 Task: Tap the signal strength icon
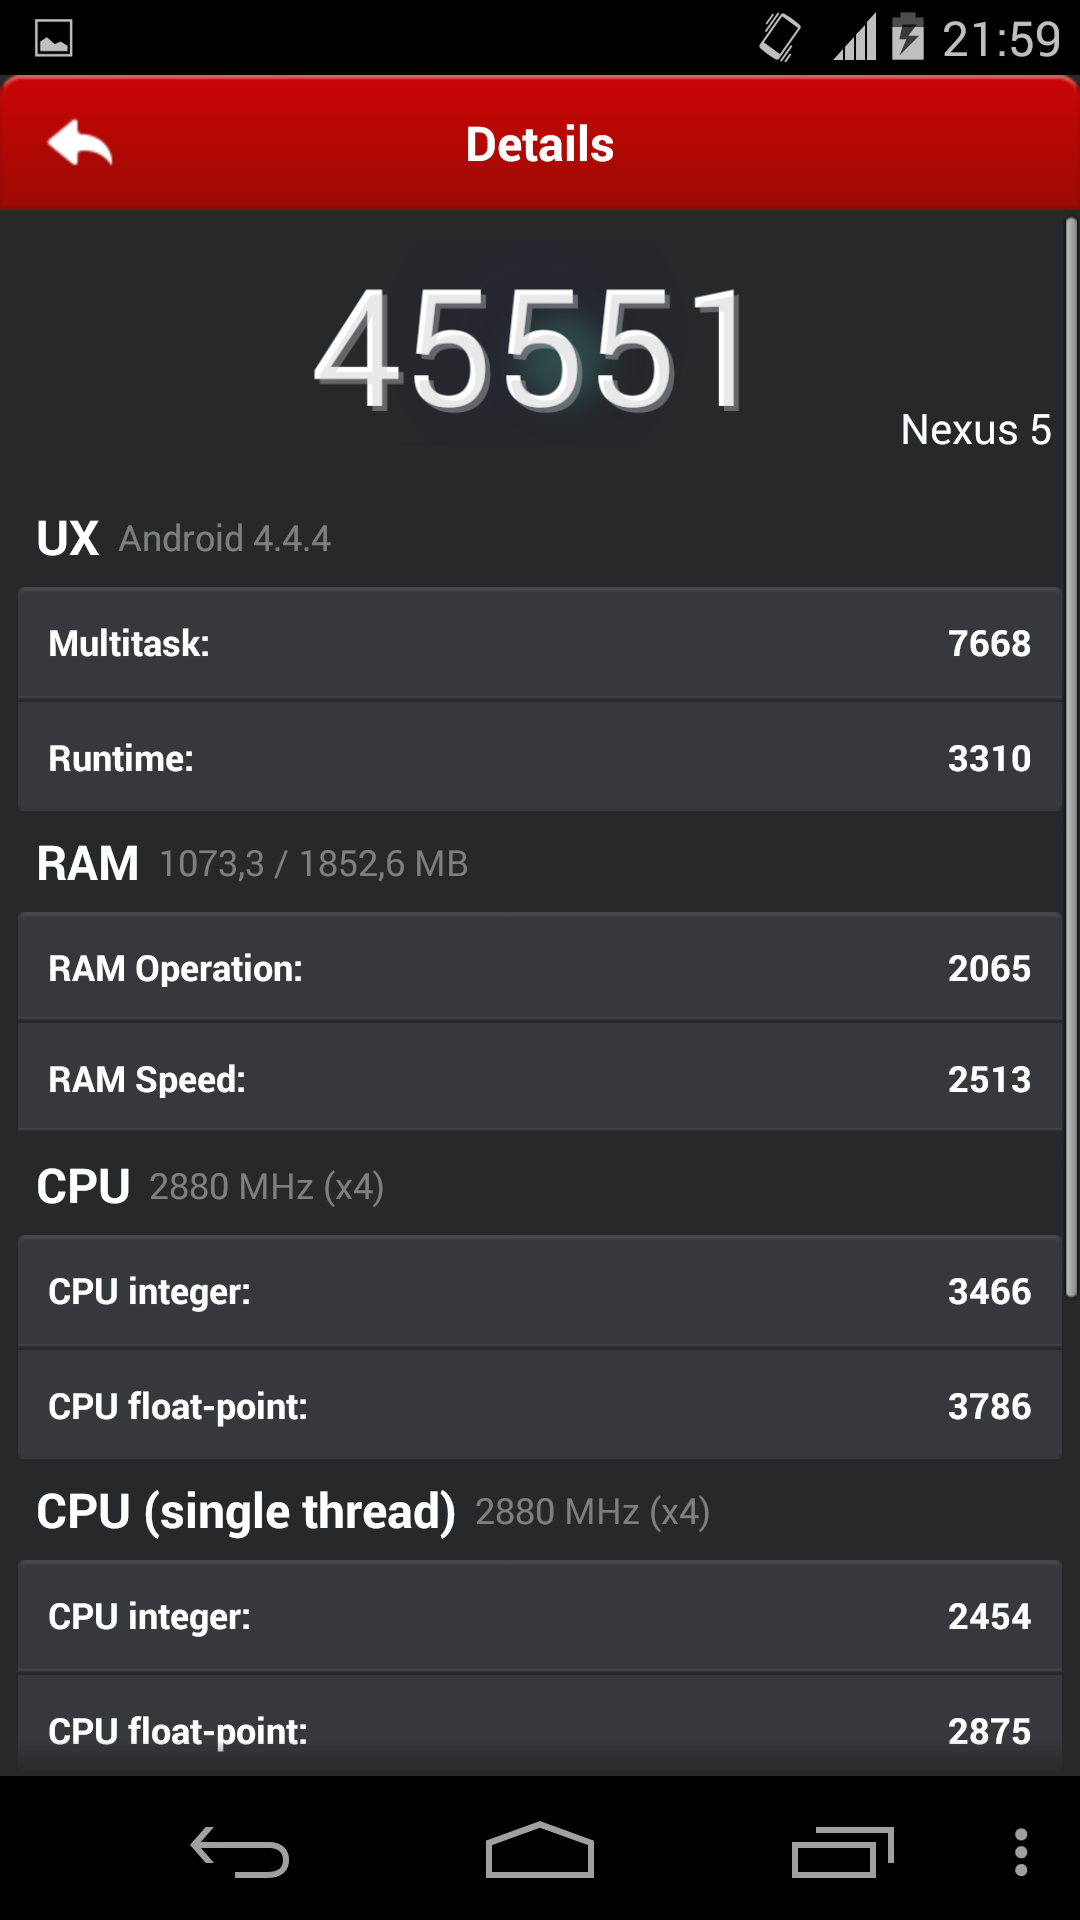(x=855, y=38)
